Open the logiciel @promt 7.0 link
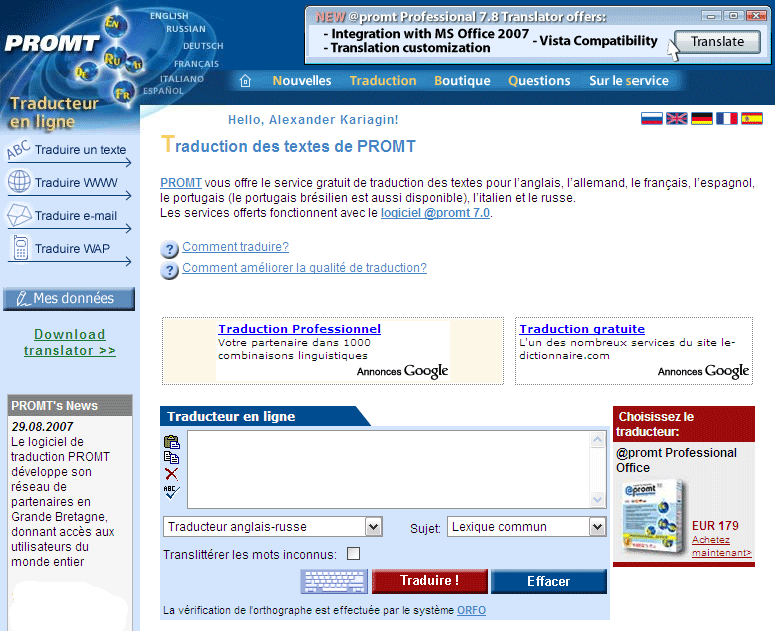 tap(435, 213)
